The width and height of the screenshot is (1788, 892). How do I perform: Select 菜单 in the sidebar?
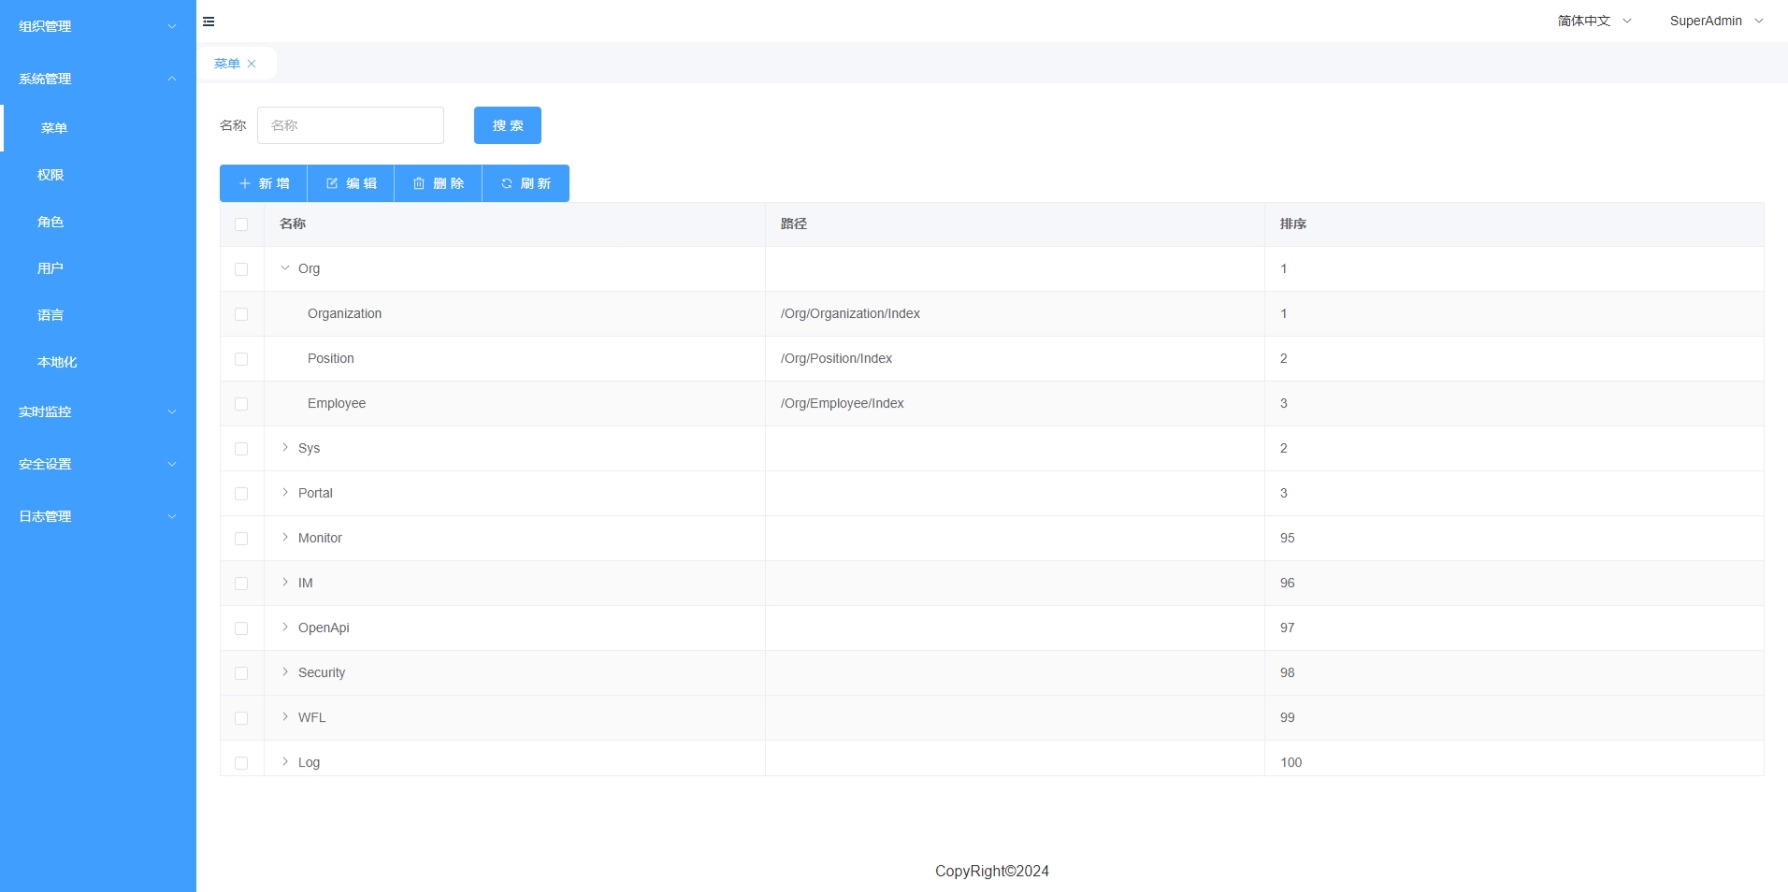(x=98, y=128)
